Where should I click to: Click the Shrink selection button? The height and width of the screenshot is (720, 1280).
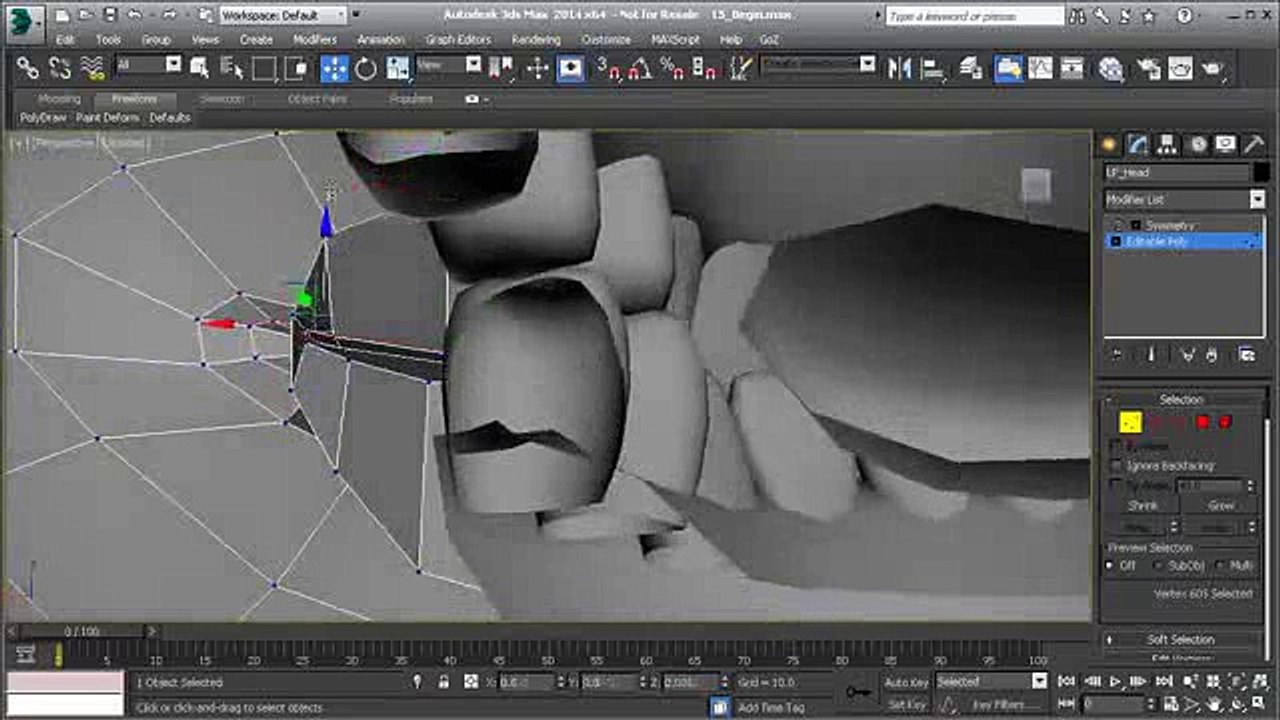pos(1143,506)
